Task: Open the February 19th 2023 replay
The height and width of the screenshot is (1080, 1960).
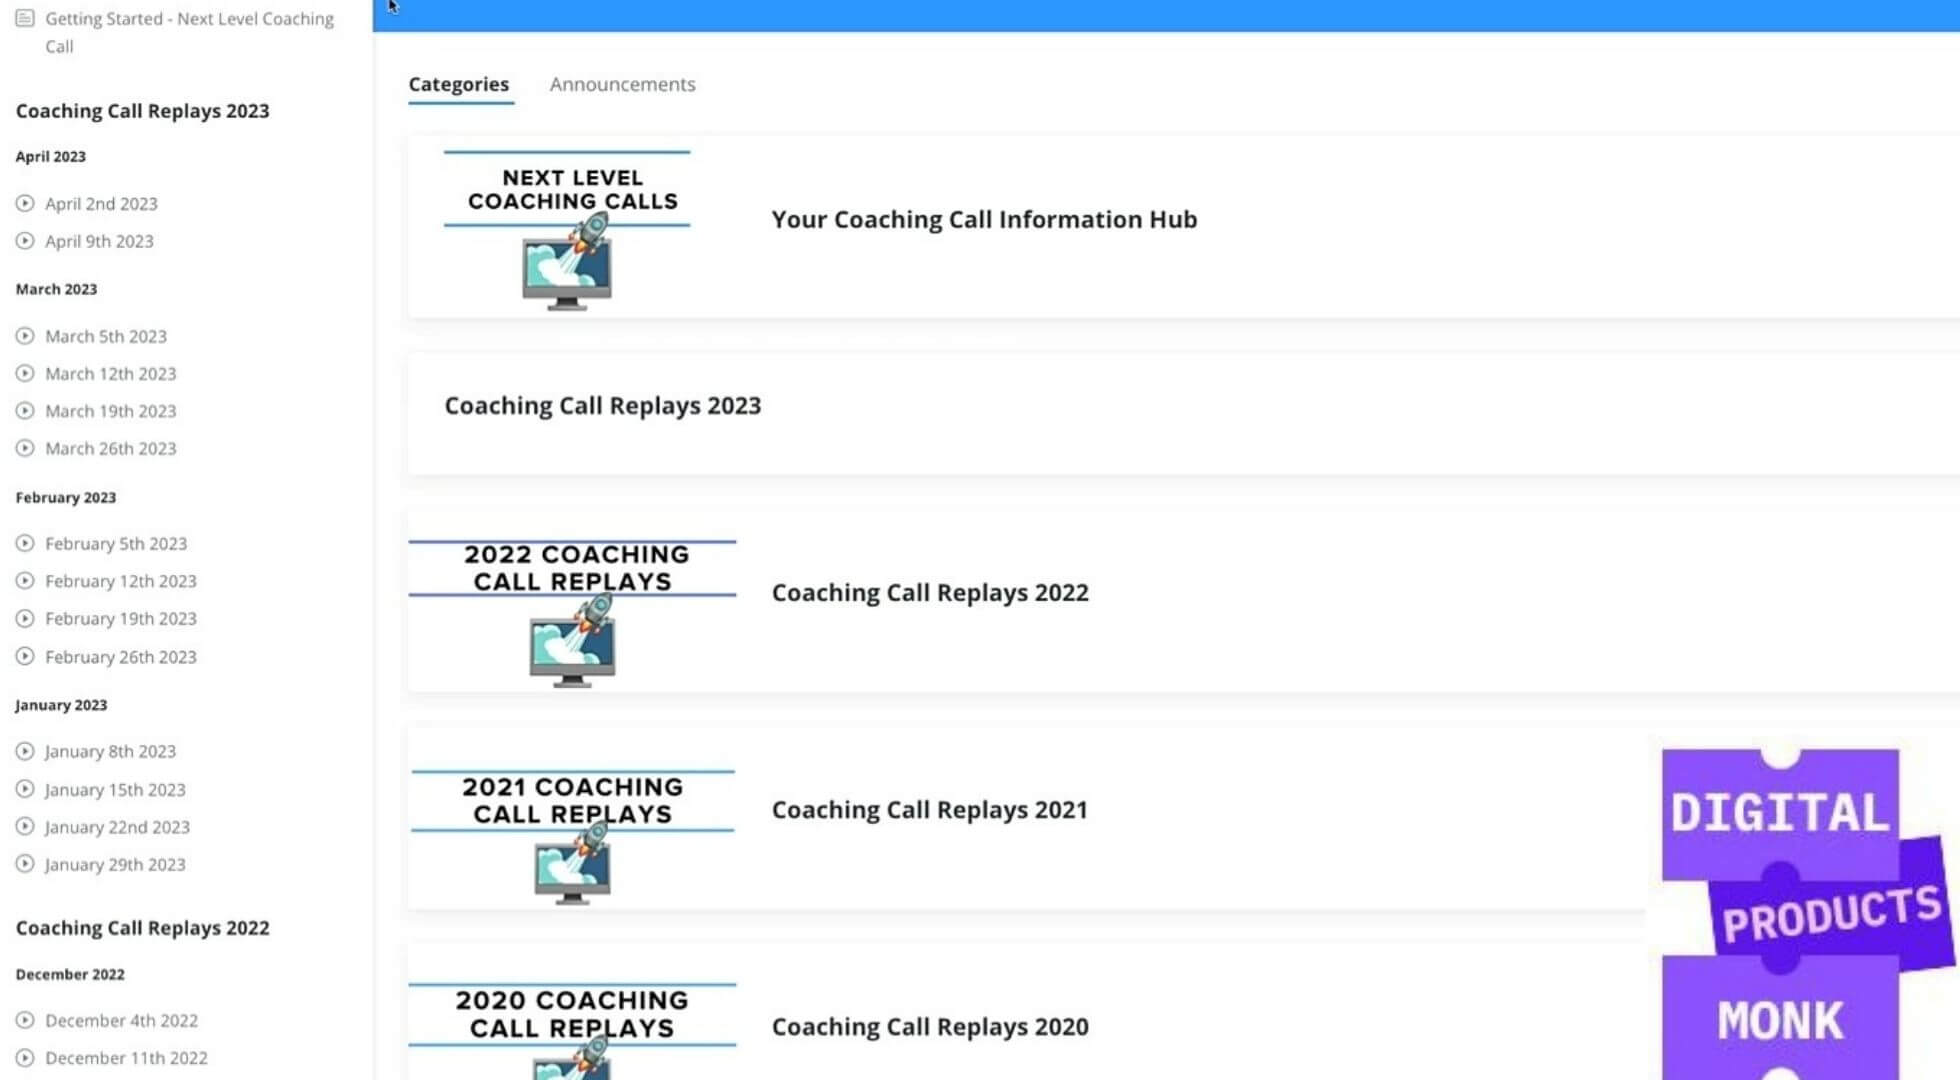Action: [121, 618]
